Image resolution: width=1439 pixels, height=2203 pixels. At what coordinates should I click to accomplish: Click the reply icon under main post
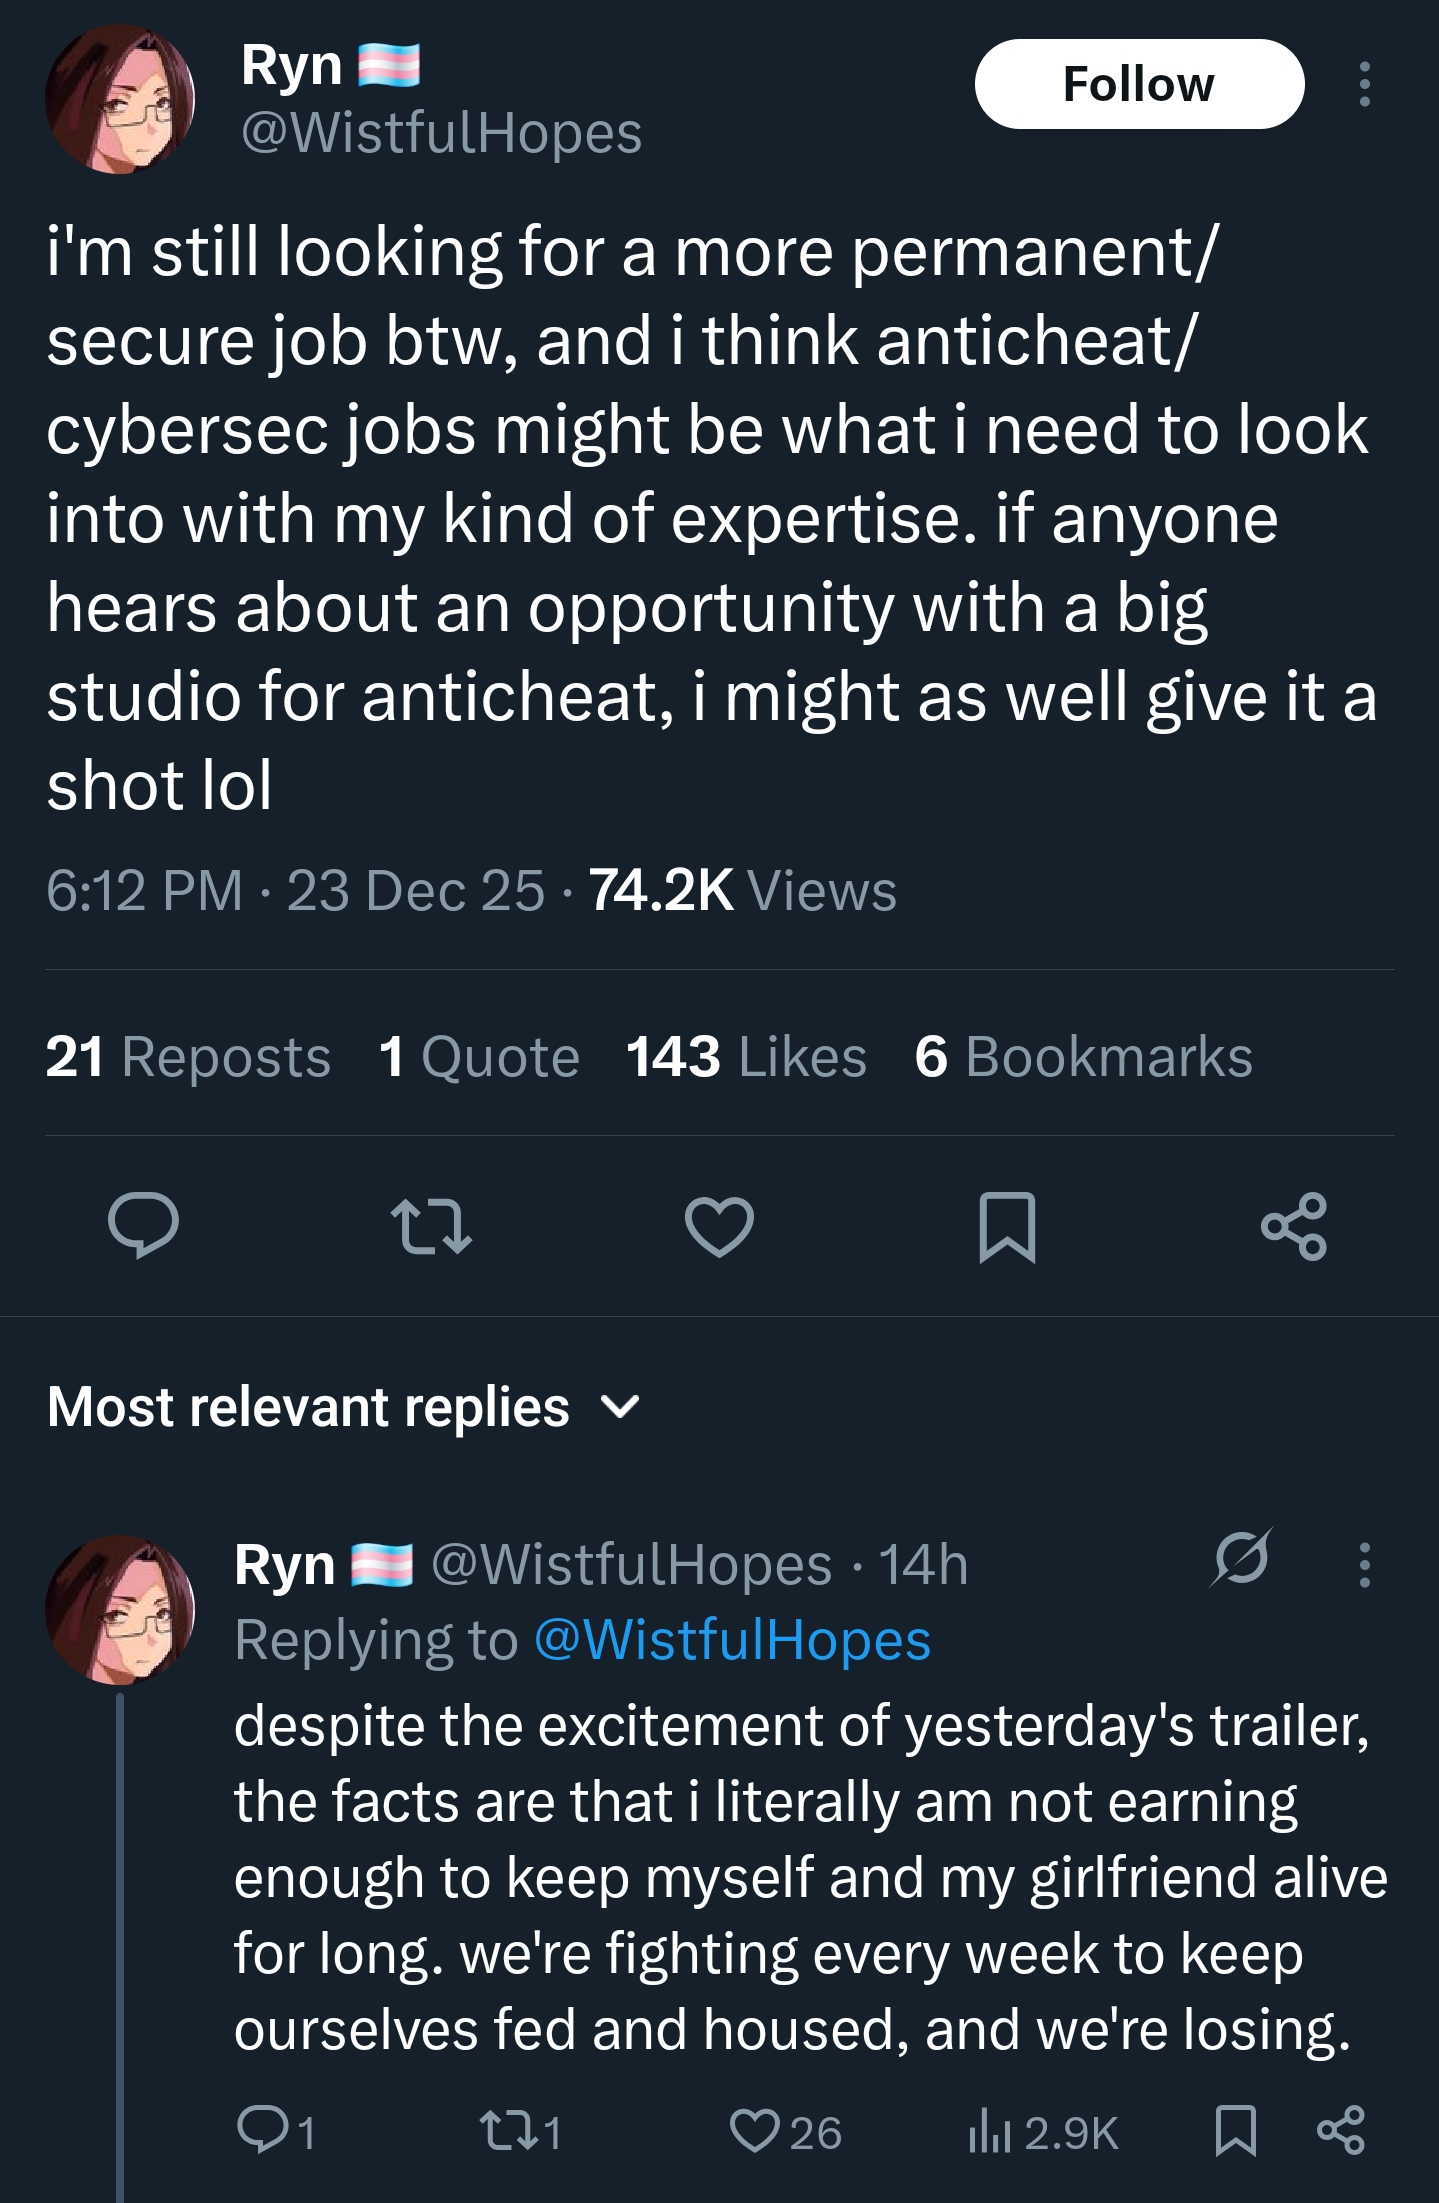coord(143,1226)
